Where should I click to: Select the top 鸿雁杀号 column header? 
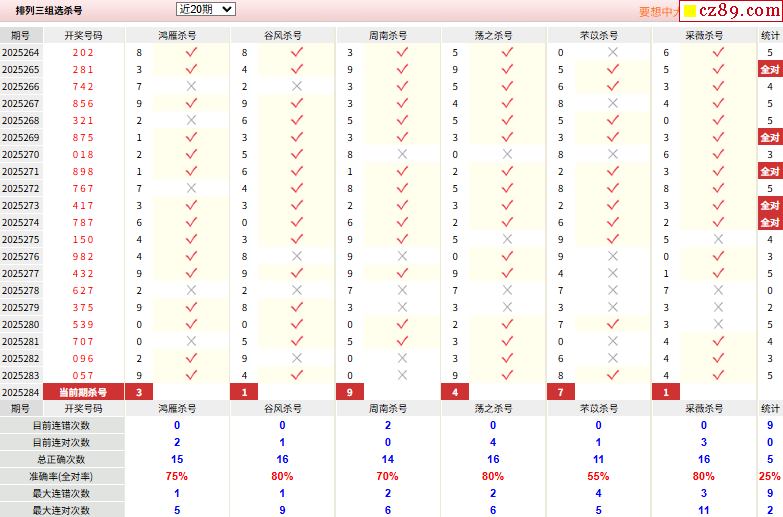(x=177, y=36)
